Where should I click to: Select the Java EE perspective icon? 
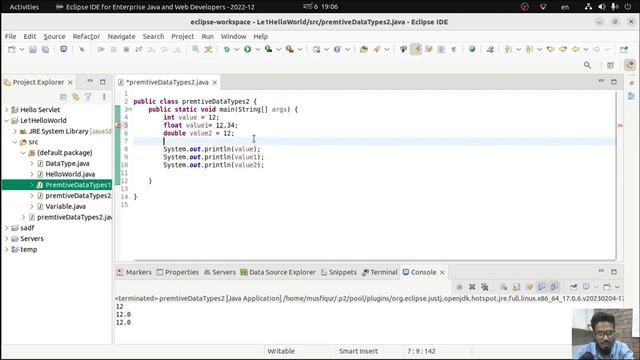630,65
